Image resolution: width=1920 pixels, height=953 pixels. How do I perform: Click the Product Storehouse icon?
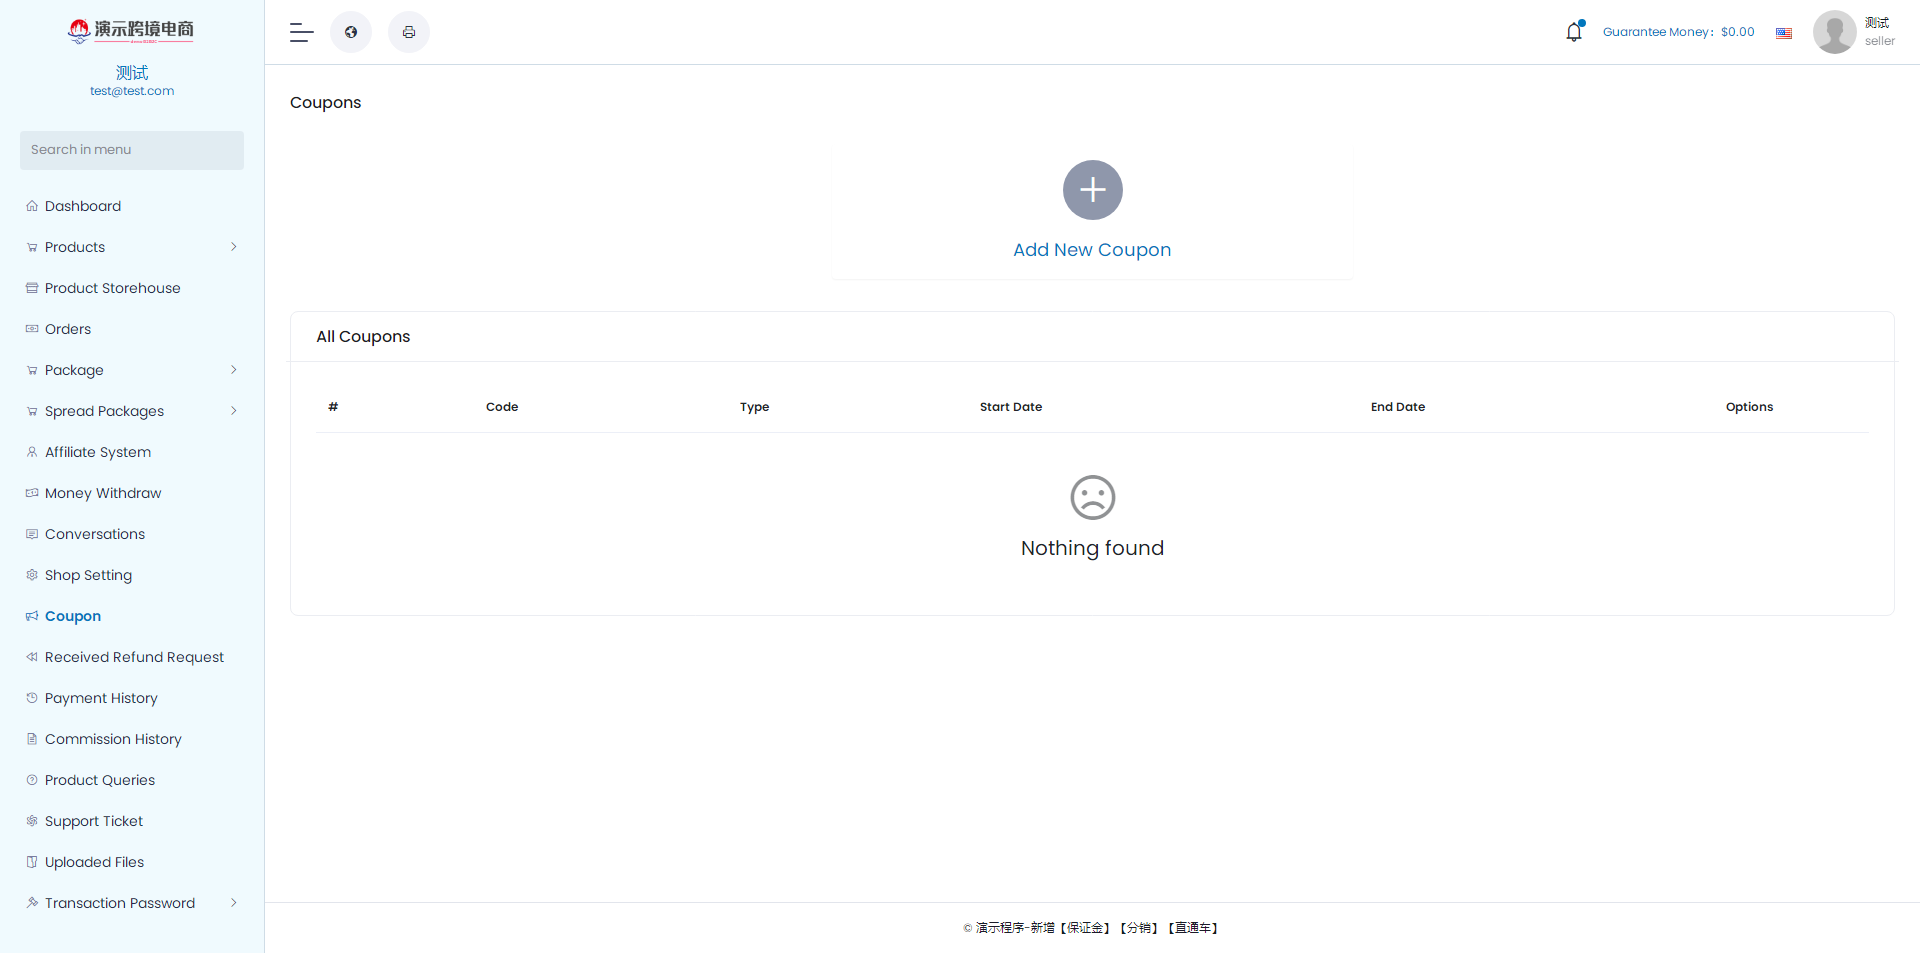(x=32, y=288)
